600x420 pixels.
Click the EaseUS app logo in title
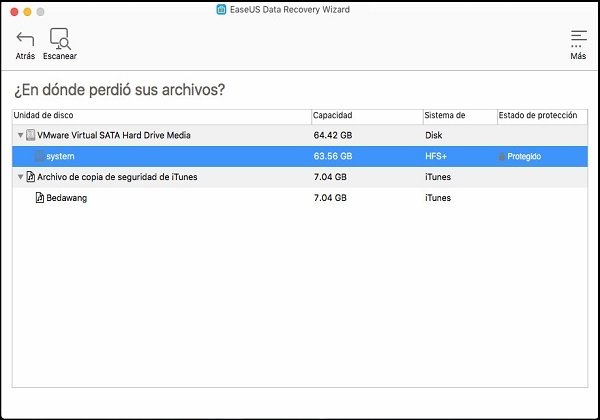[221, 10]
